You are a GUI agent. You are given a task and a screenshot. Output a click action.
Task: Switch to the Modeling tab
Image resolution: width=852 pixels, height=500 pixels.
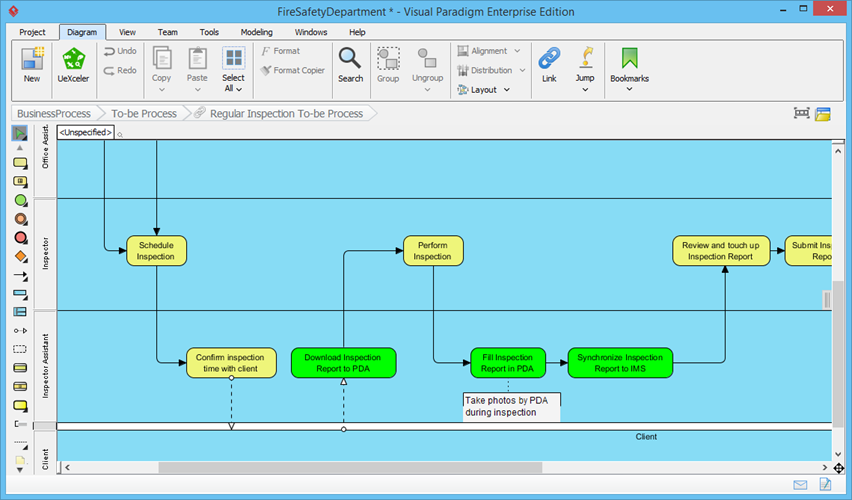tap(256, 32)
